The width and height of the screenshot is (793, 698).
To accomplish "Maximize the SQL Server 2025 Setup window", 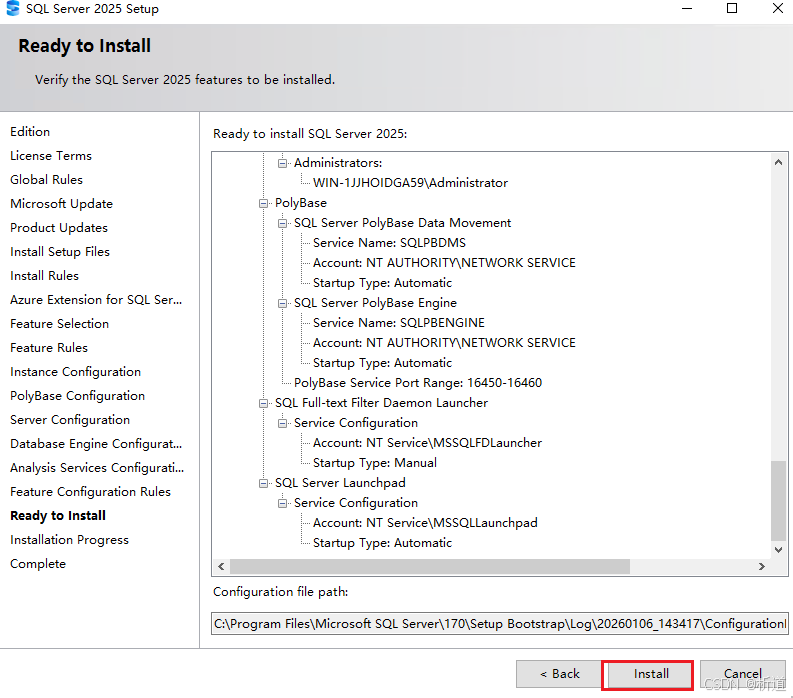I will click(731, 9).
